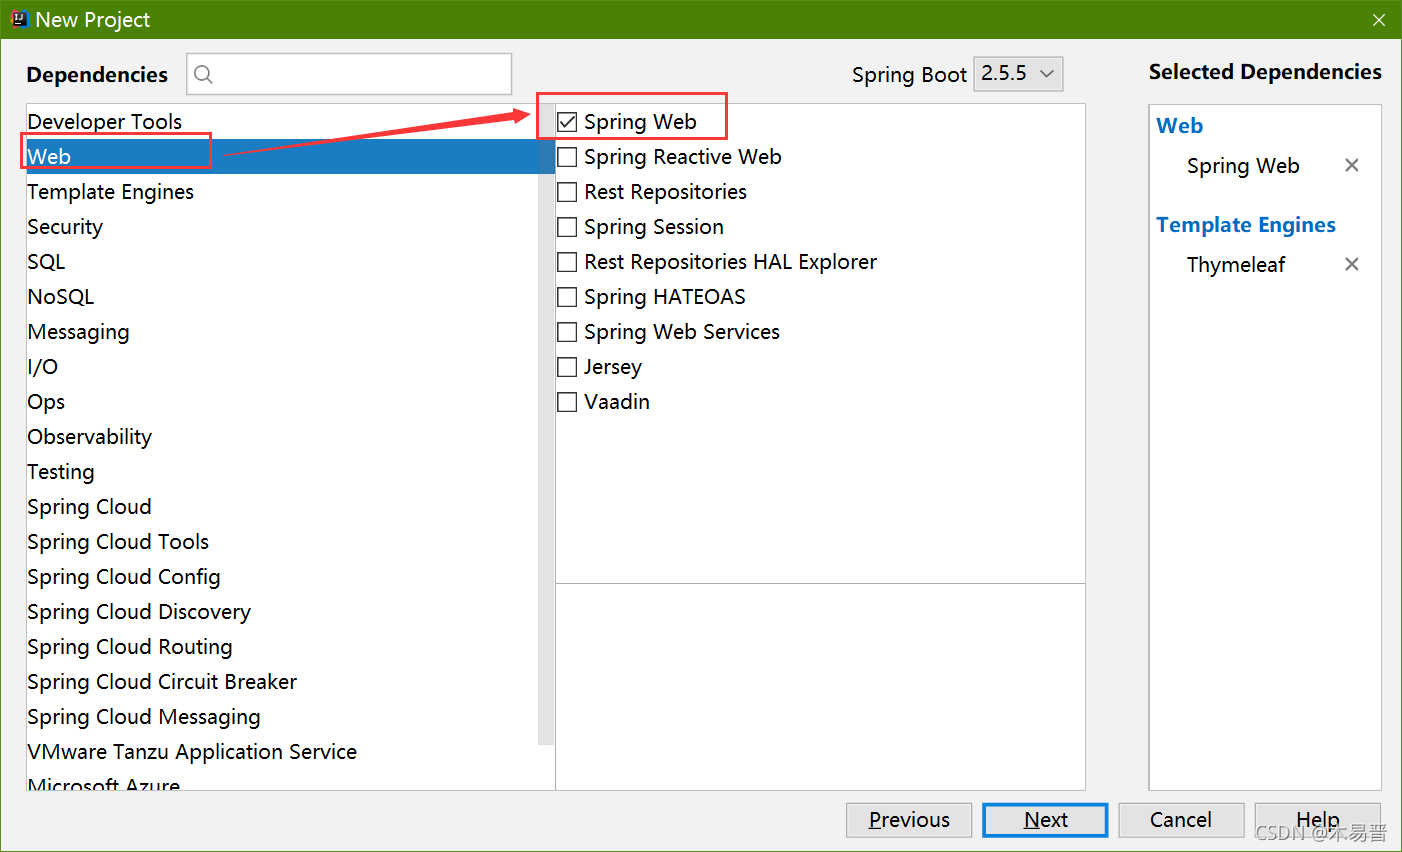Screen dimensions: 1402x852
Task: Select Spring Cloud Discovery category
Action: pyautogui.click(x=282, y=612)
